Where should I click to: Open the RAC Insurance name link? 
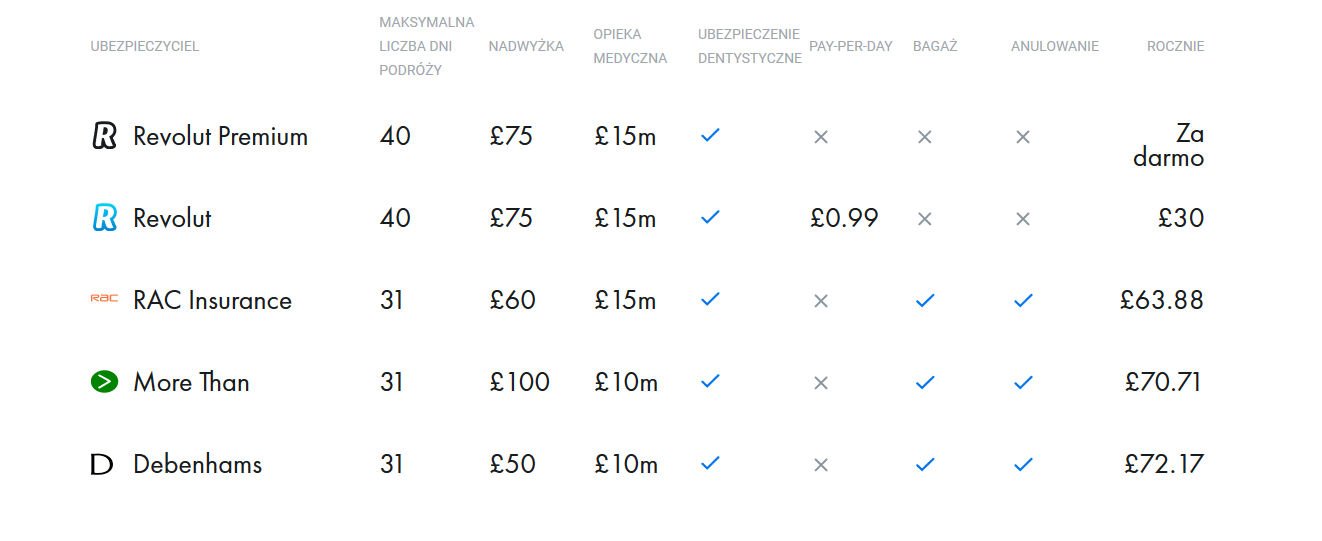point(212,300)
